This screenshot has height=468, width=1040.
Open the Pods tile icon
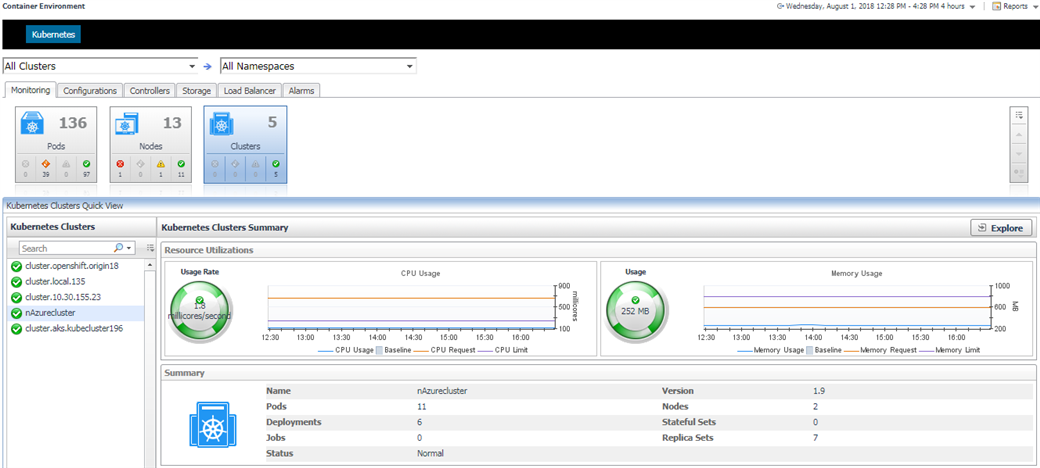pyautogui.click(x=33, y=124)
